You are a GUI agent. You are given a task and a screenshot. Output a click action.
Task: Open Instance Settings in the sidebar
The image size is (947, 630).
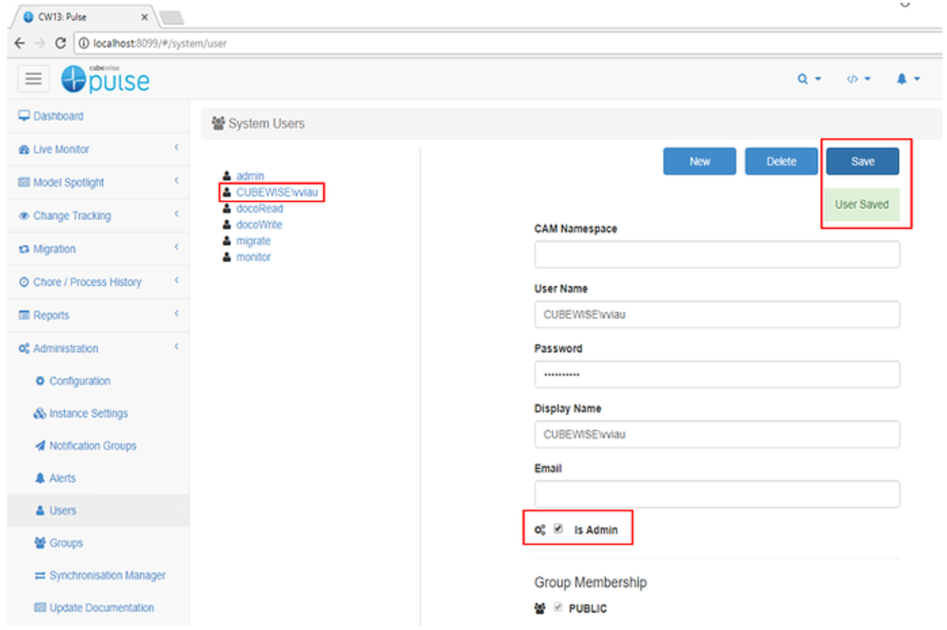[88, 414]
